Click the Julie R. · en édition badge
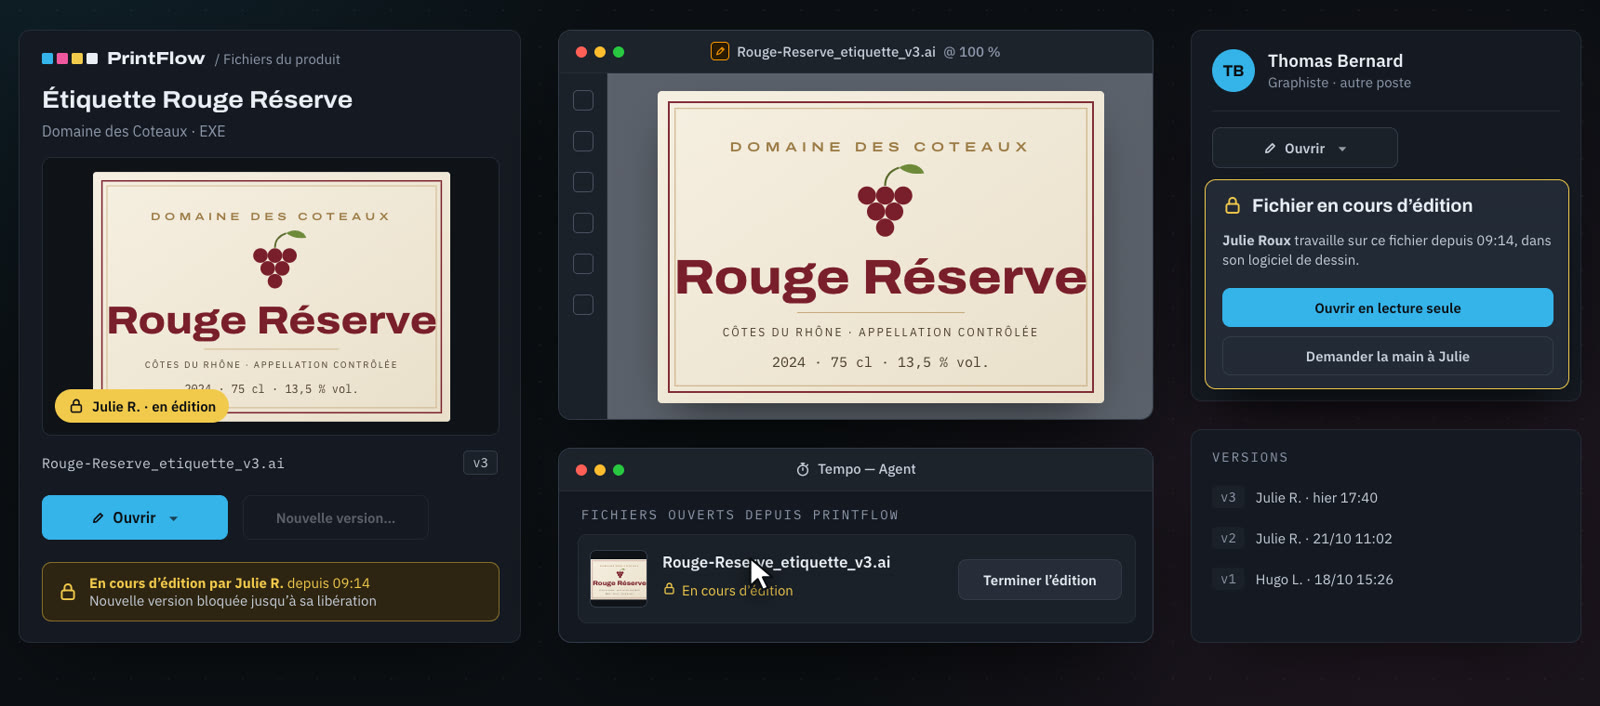 [142, 406]
